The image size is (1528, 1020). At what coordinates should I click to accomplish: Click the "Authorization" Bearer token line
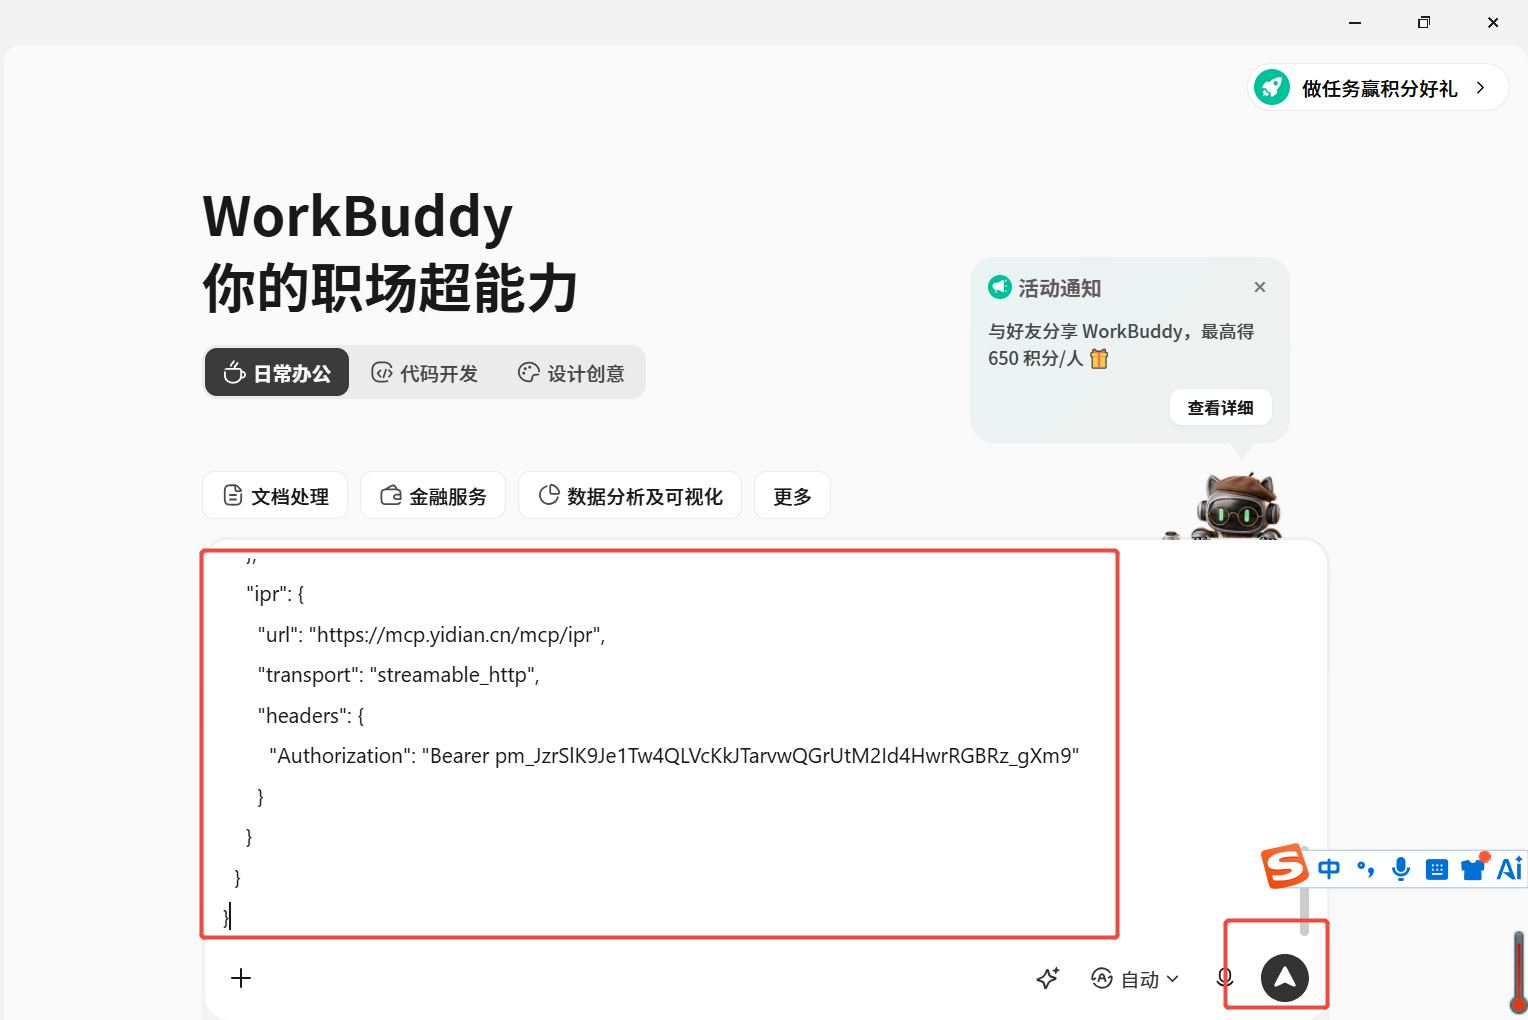point(674,756)
